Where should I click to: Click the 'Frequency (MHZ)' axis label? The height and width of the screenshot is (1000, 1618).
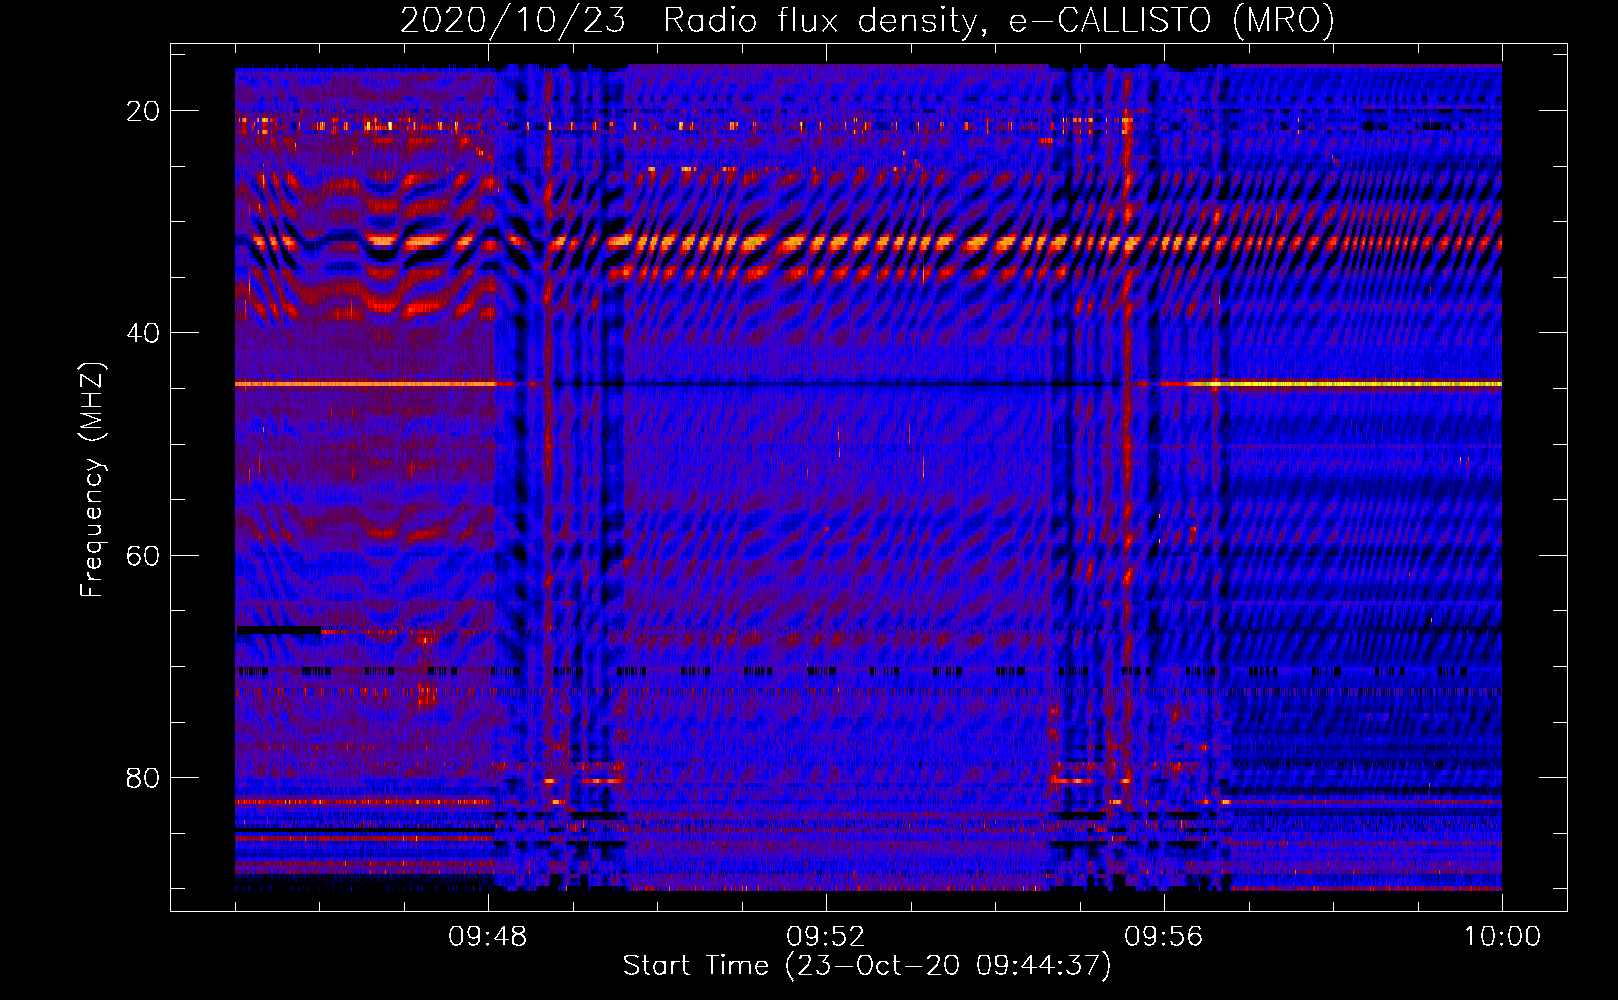tap(92, 480)
